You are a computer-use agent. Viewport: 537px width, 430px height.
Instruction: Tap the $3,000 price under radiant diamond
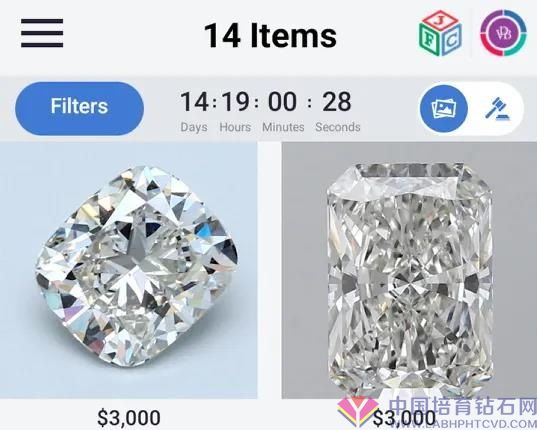click(404, 418)
